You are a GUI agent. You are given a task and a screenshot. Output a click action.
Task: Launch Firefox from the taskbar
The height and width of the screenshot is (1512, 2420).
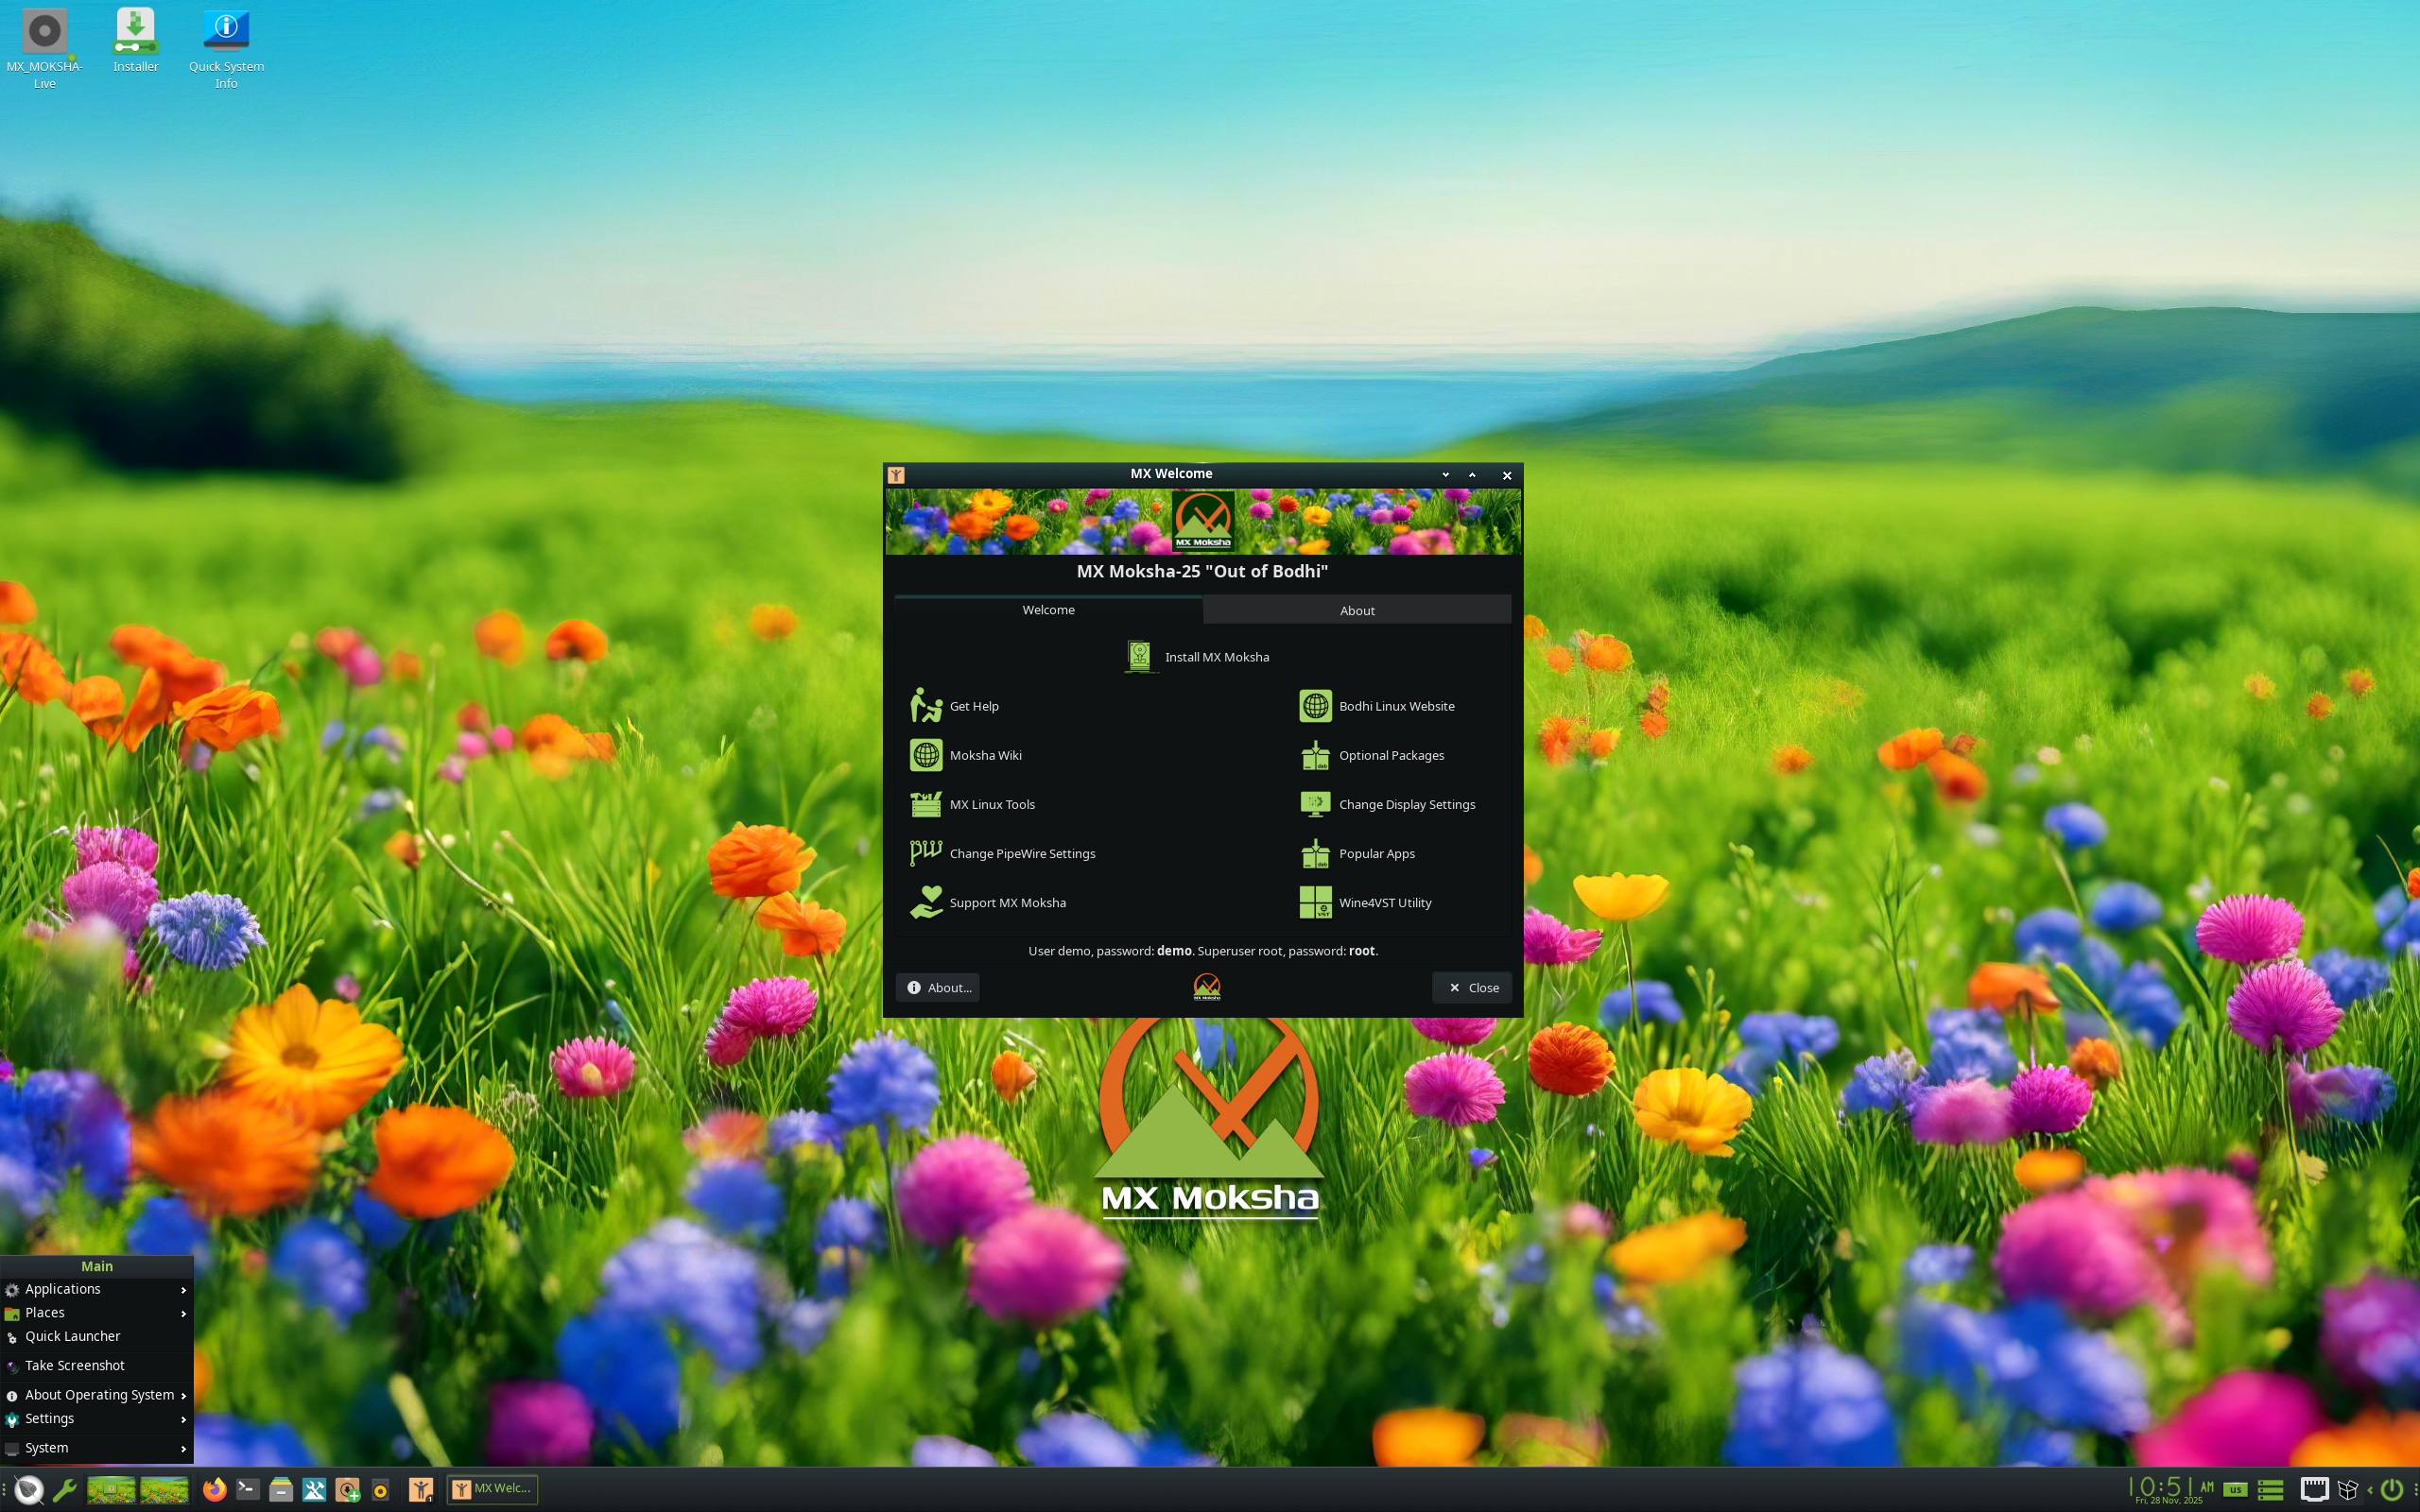coord(214,1489)
